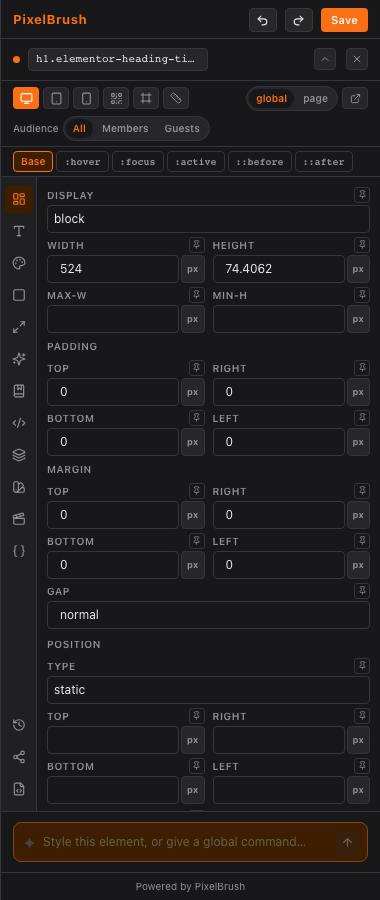Select the ::after pseudo-element tab

324,161
